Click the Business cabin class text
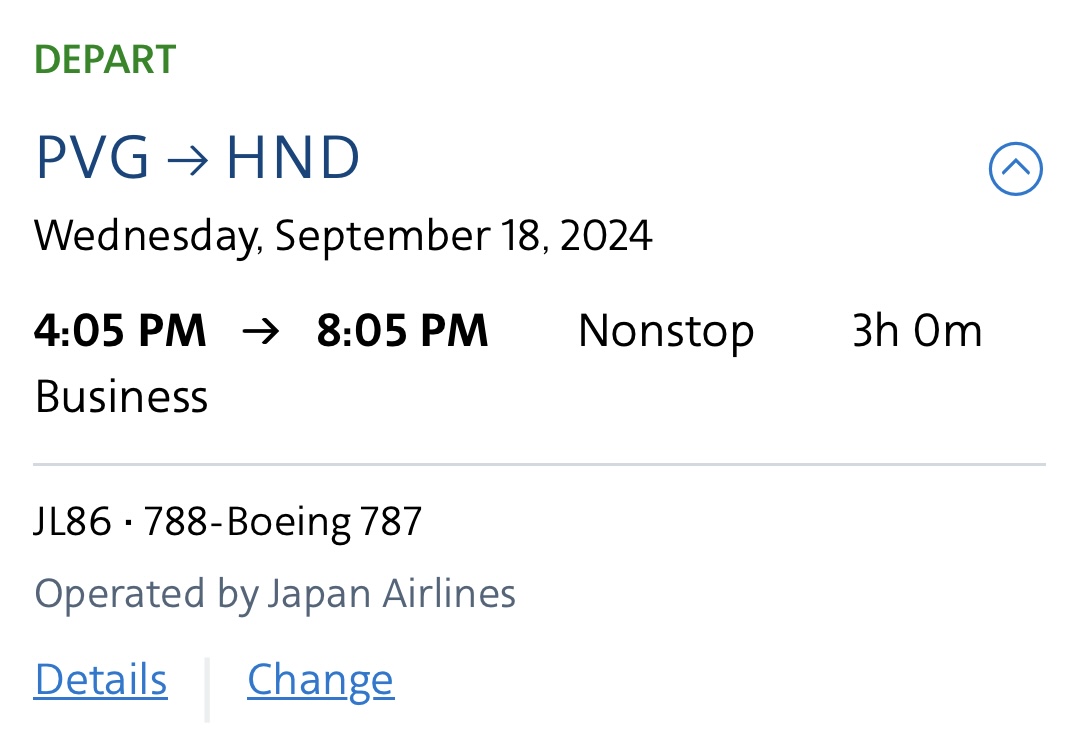 click(x=121, y=397)
